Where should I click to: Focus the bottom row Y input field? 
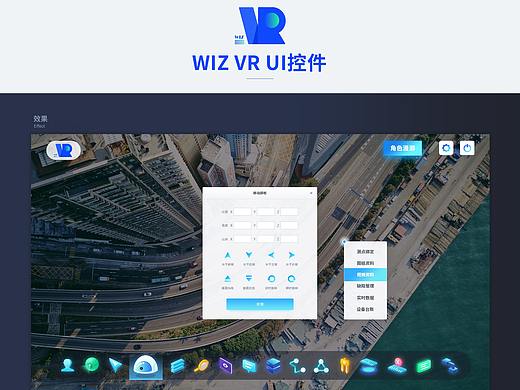point(266,239)
